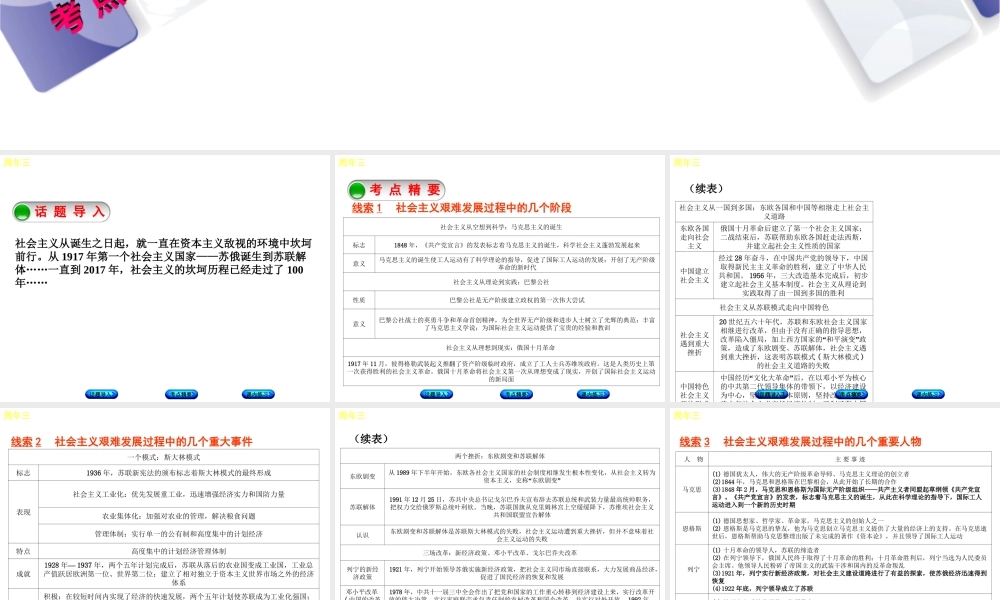Click the 中国建立社会主义 row label
This screenshot has height=600, width=1000.
[x=695, y=275]
